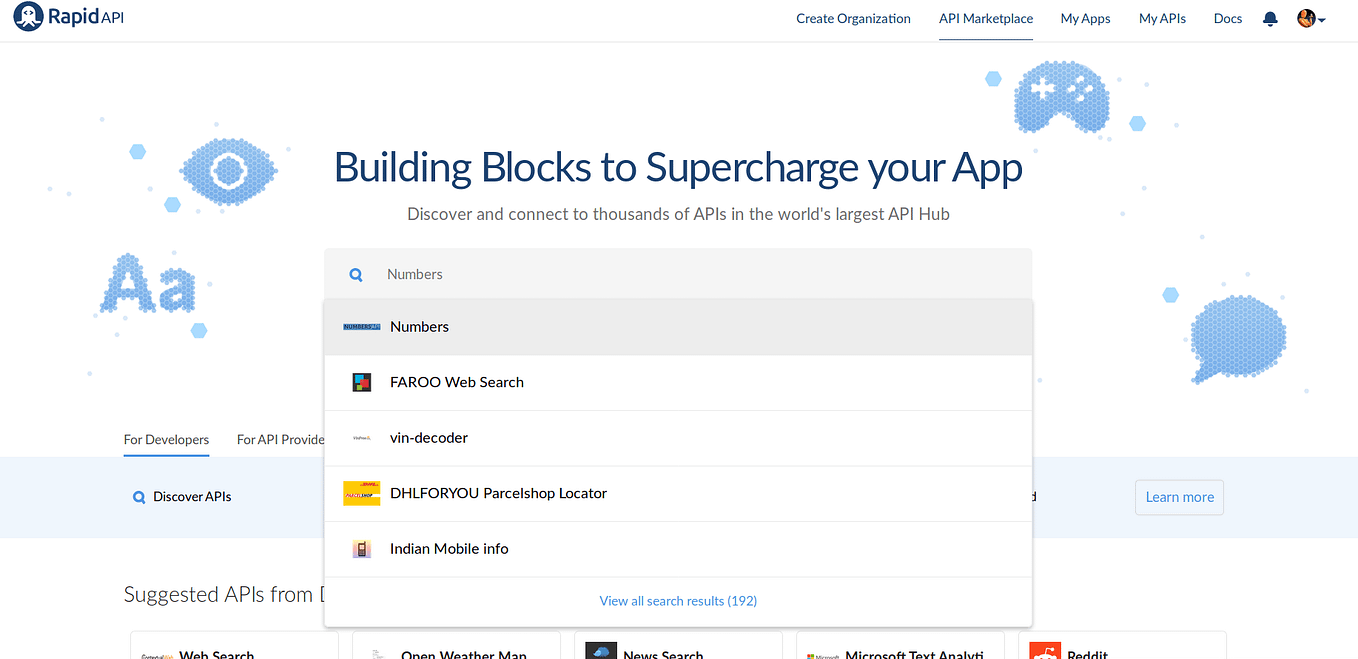This screenshot has height=659, width=1358.
Task: Click the vin-decoder API icon
Action: click(361, 437)
